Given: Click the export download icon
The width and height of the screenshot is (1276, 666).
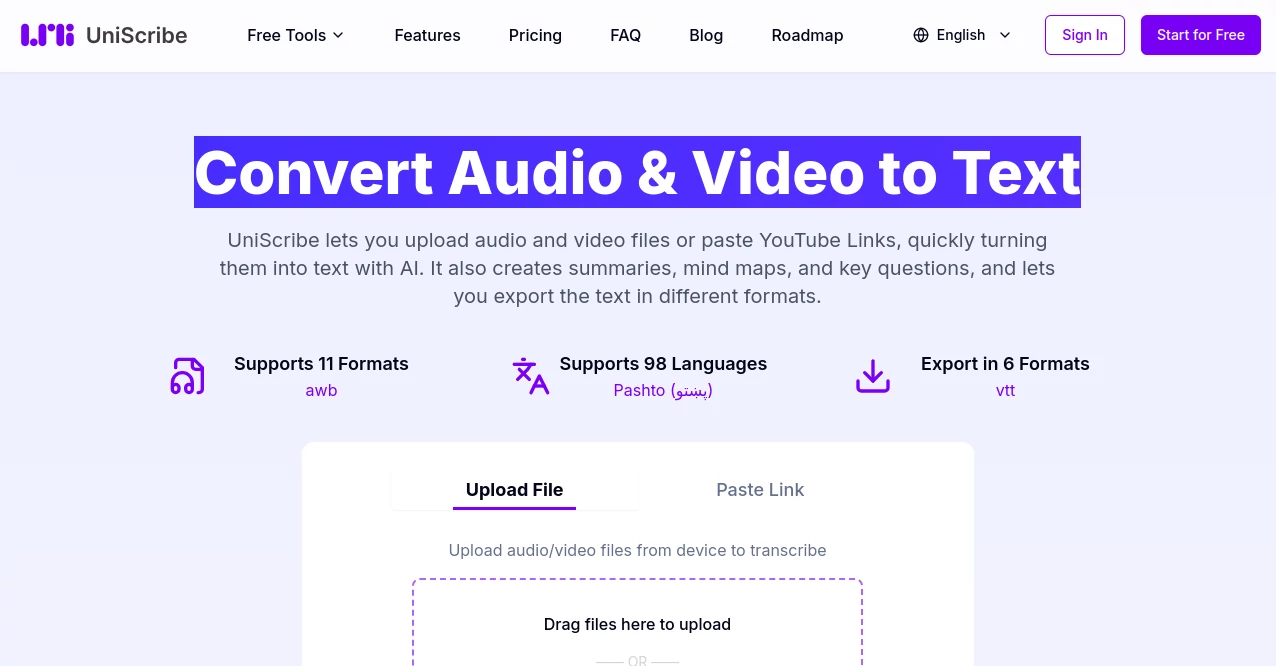Looking at the screenshot, I should (x=872, y=376).
